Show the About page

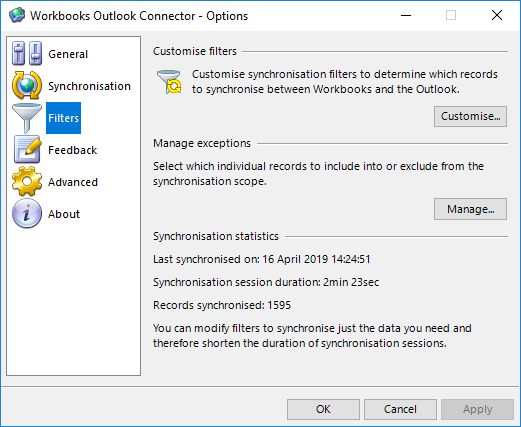pos(64,214)
